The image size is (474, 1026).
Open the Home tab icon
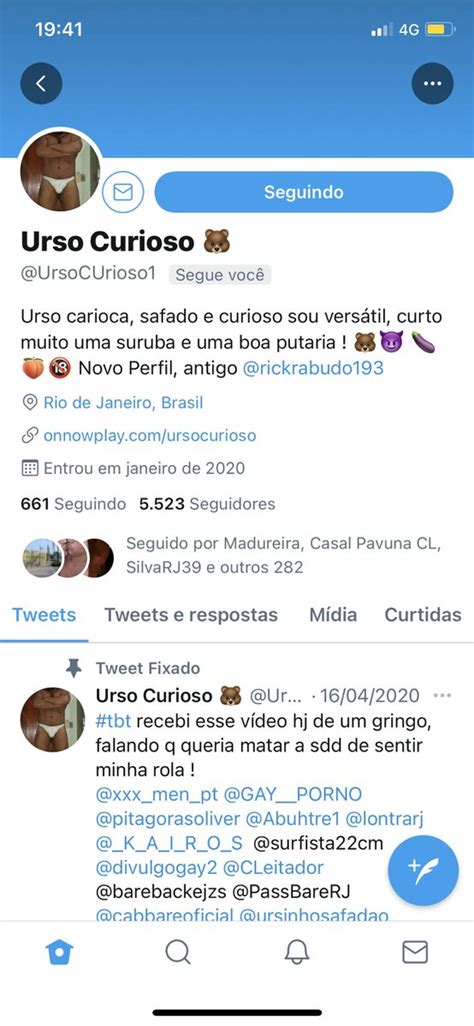[x=59, y=952]
